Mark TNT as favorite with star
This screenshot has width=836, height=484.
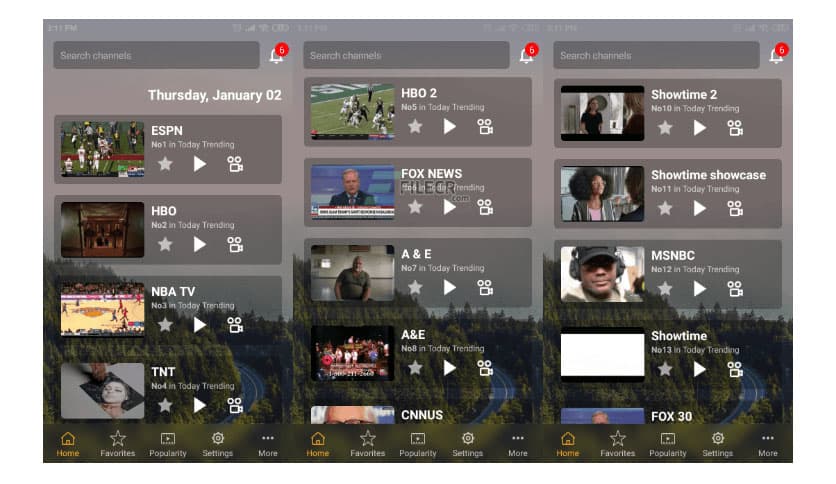click(165, 405)
